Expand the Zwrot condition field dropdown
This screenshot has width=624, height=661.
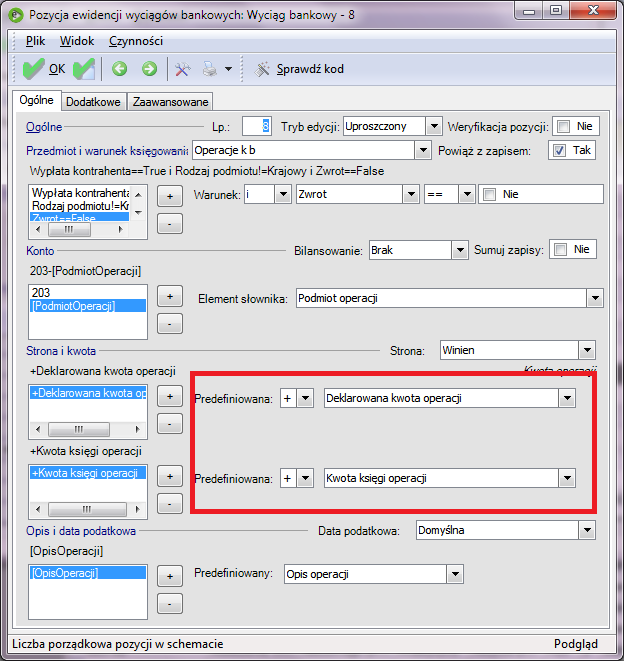tap(411, 194)
